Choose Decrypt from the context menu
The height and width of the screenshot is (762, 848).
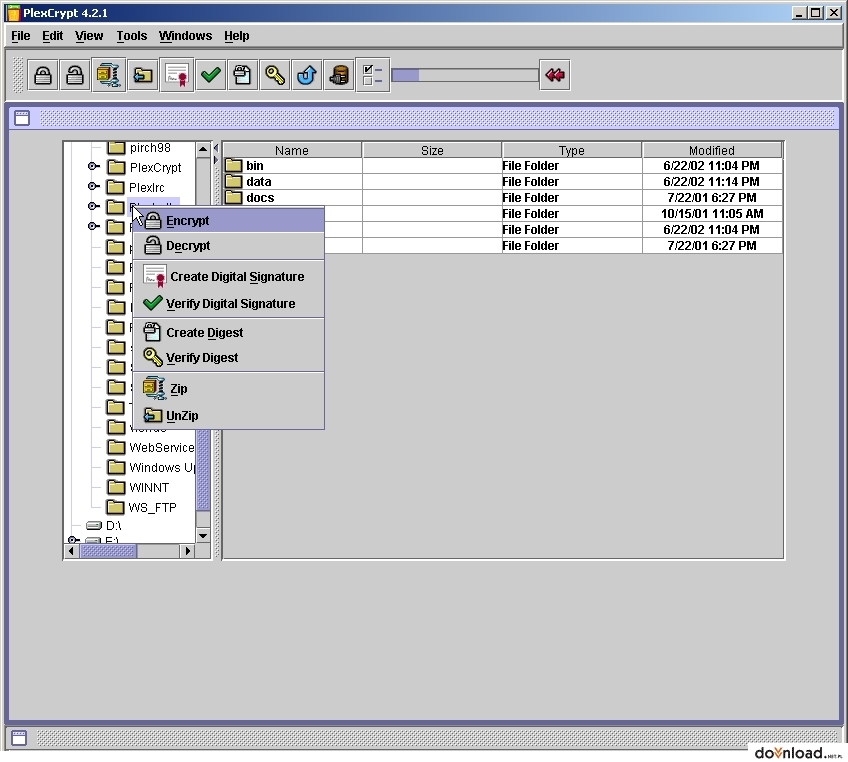[229, 246]
